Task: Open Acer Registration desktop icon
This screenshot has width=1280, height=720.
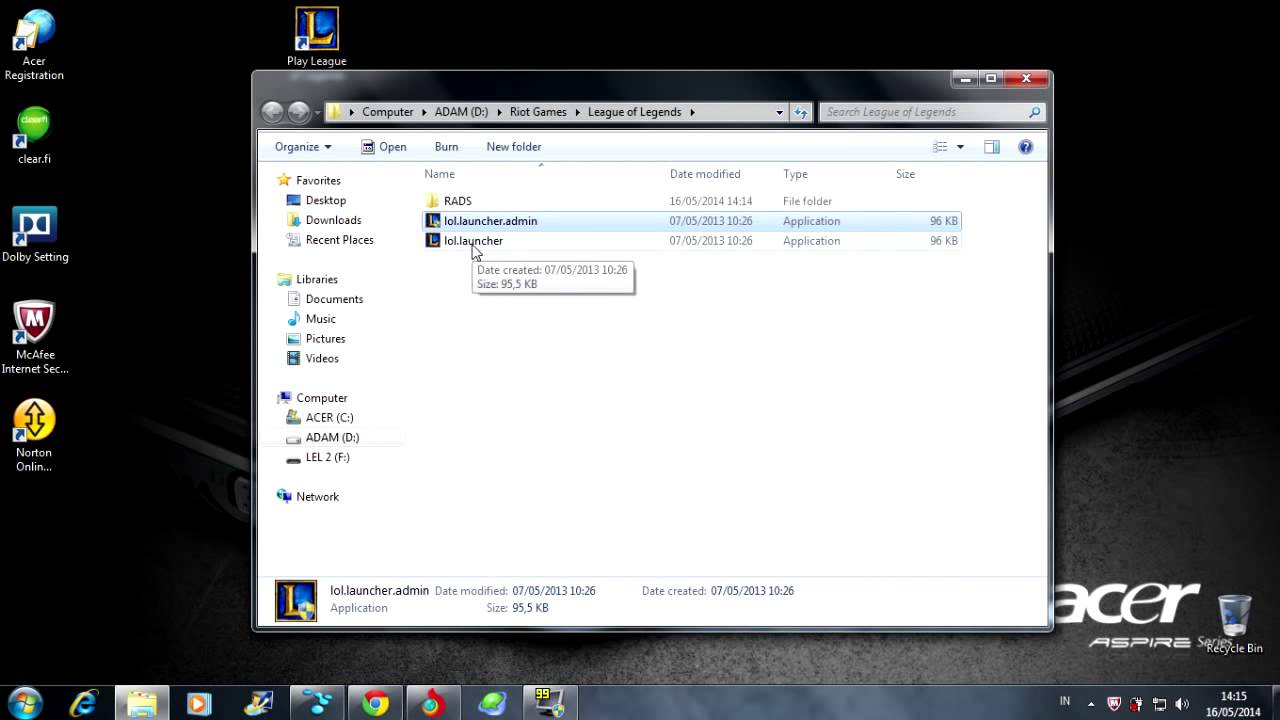Action: (x=34, y=45)
